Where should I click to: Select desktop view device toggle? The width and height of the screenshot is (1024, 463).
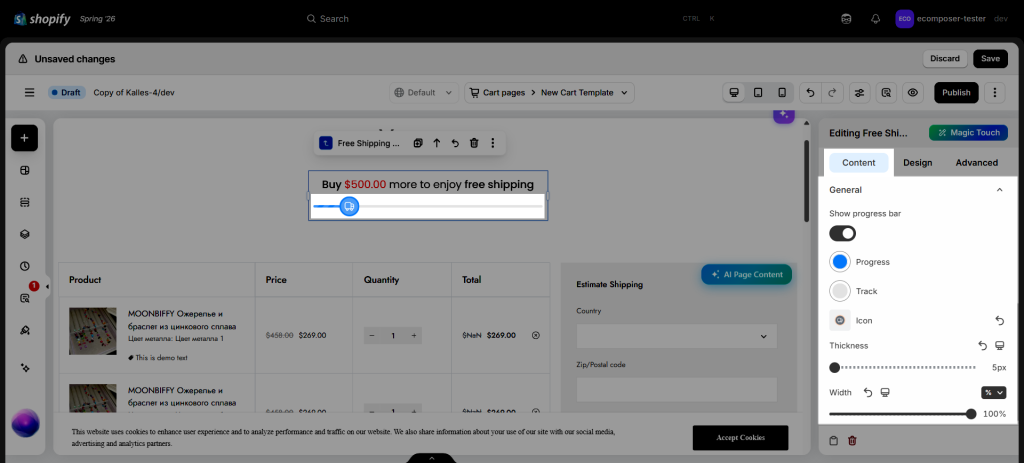pos(734,93)
